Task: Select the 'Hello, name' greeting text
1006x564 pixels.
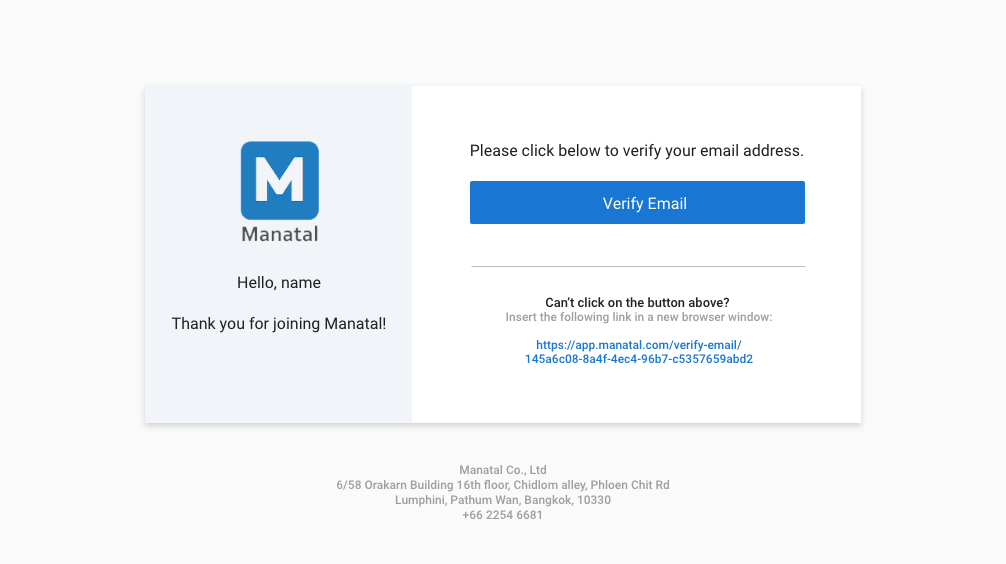Action: pyautogui.click(x=278, y=283)
